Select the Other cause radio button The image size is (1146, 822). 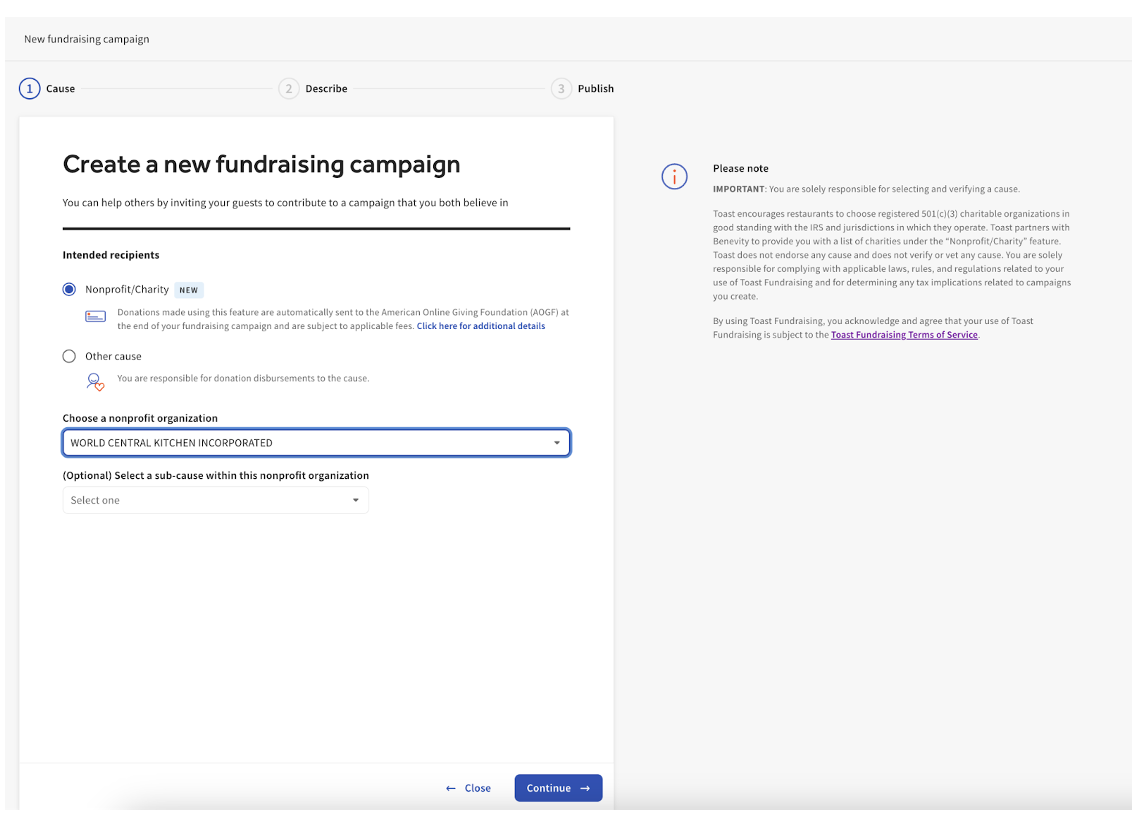click(x=69, y=356)
